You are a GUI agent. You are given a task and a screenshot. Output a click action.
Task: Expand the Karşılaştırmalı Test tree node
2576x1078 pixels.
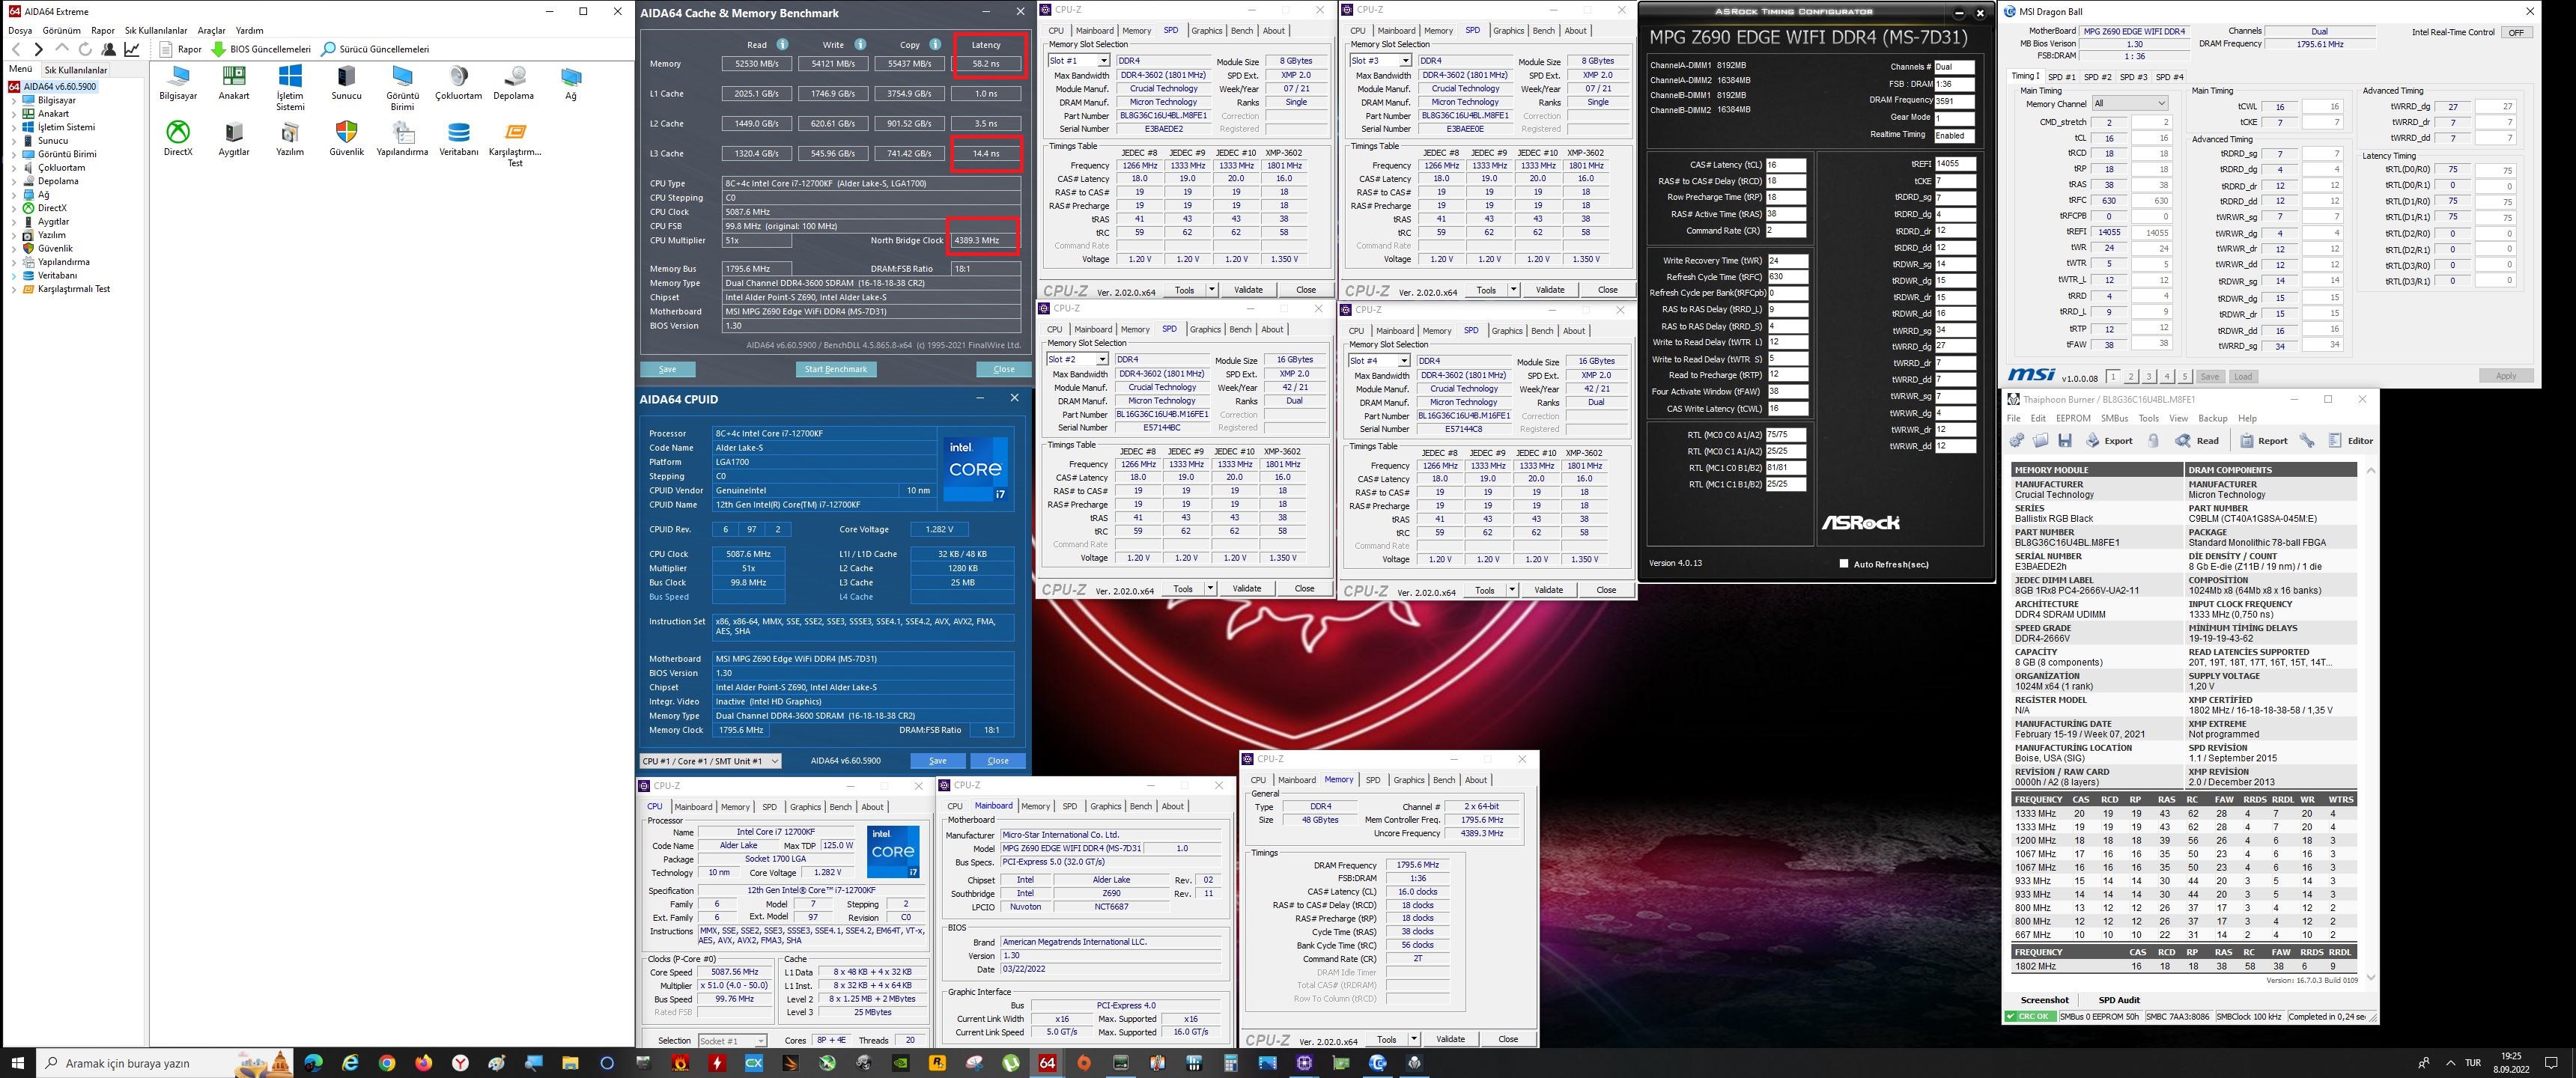[x=15, y=289]
